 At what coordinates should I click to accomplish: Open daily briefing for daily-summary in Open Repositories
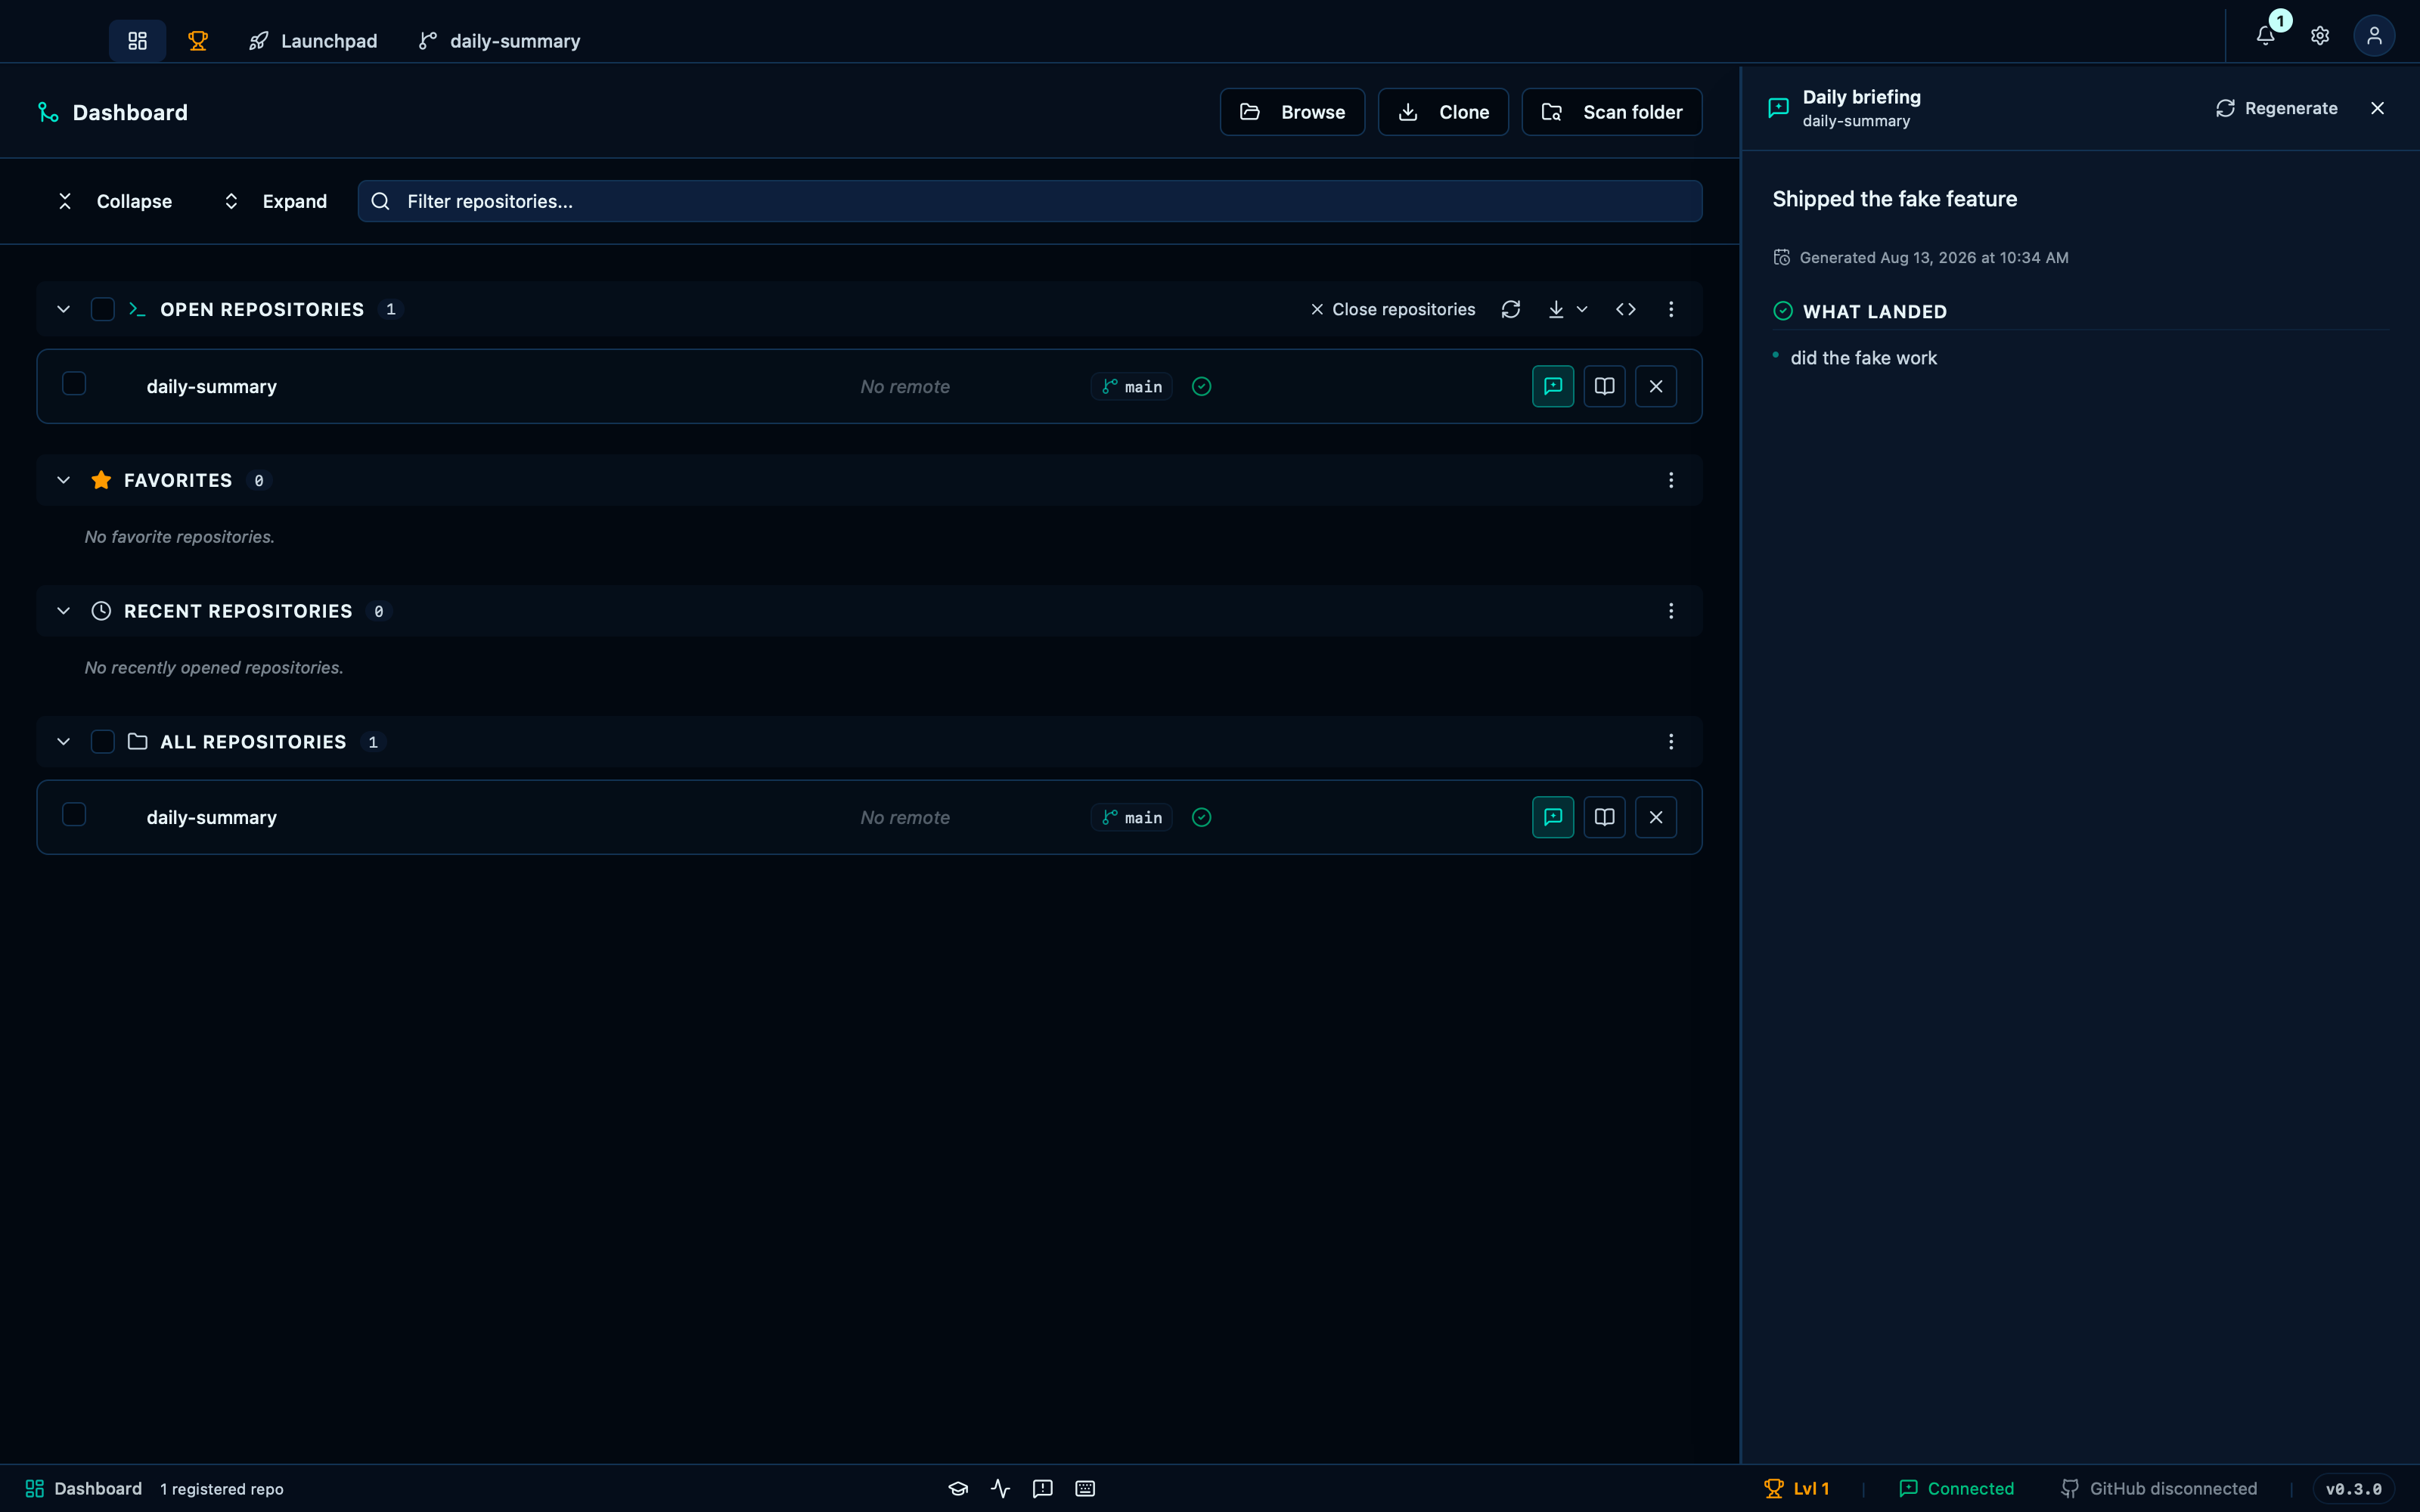[x=1552, y=386]
